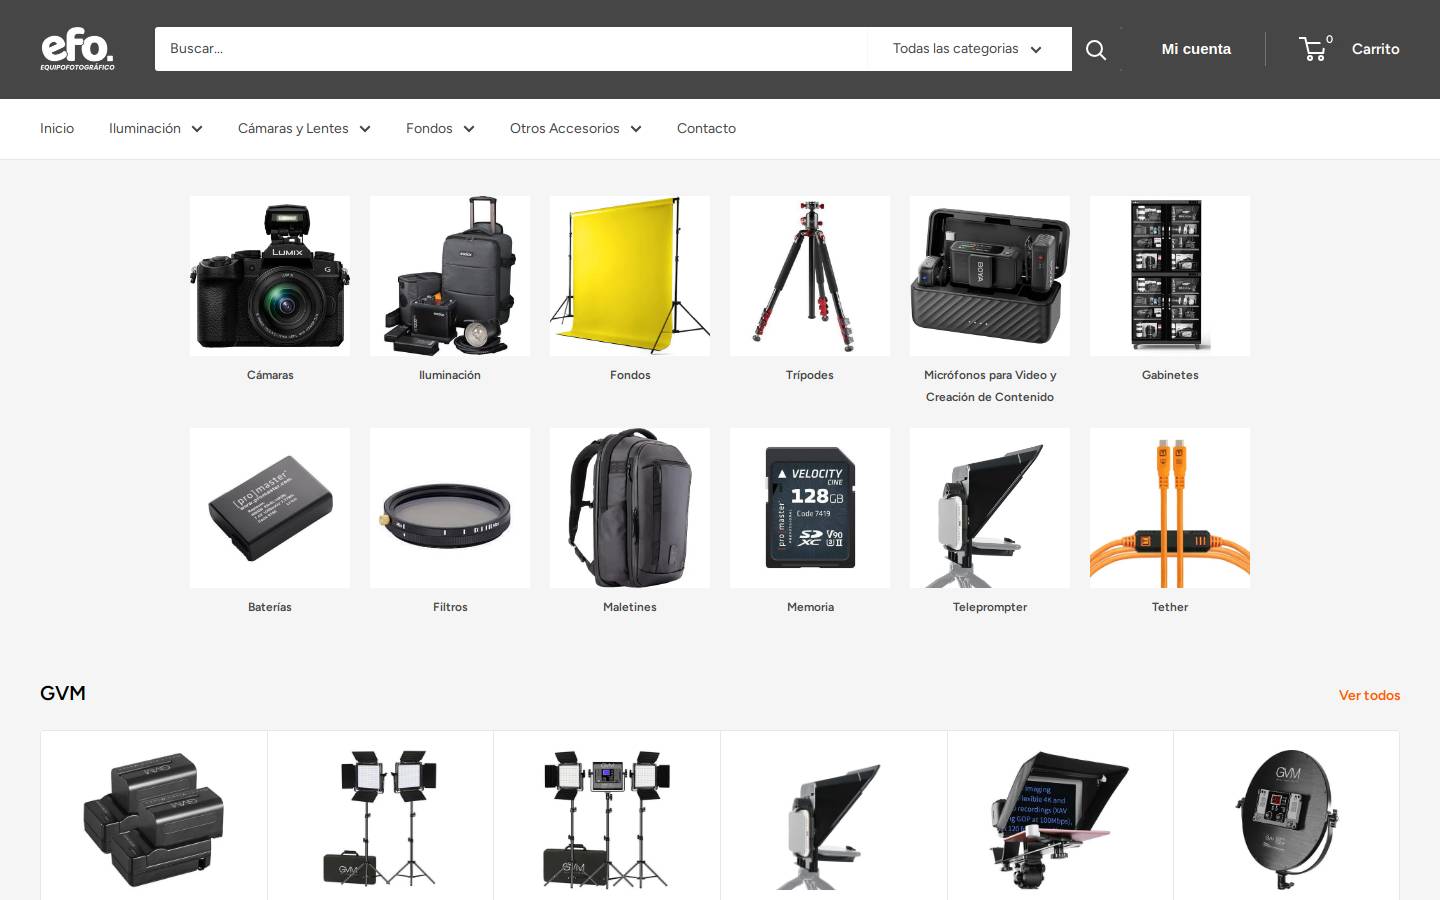Click the efo logo in header
Image resolution: width=1440 pixels, height=900 pixels.
point(77,49)
